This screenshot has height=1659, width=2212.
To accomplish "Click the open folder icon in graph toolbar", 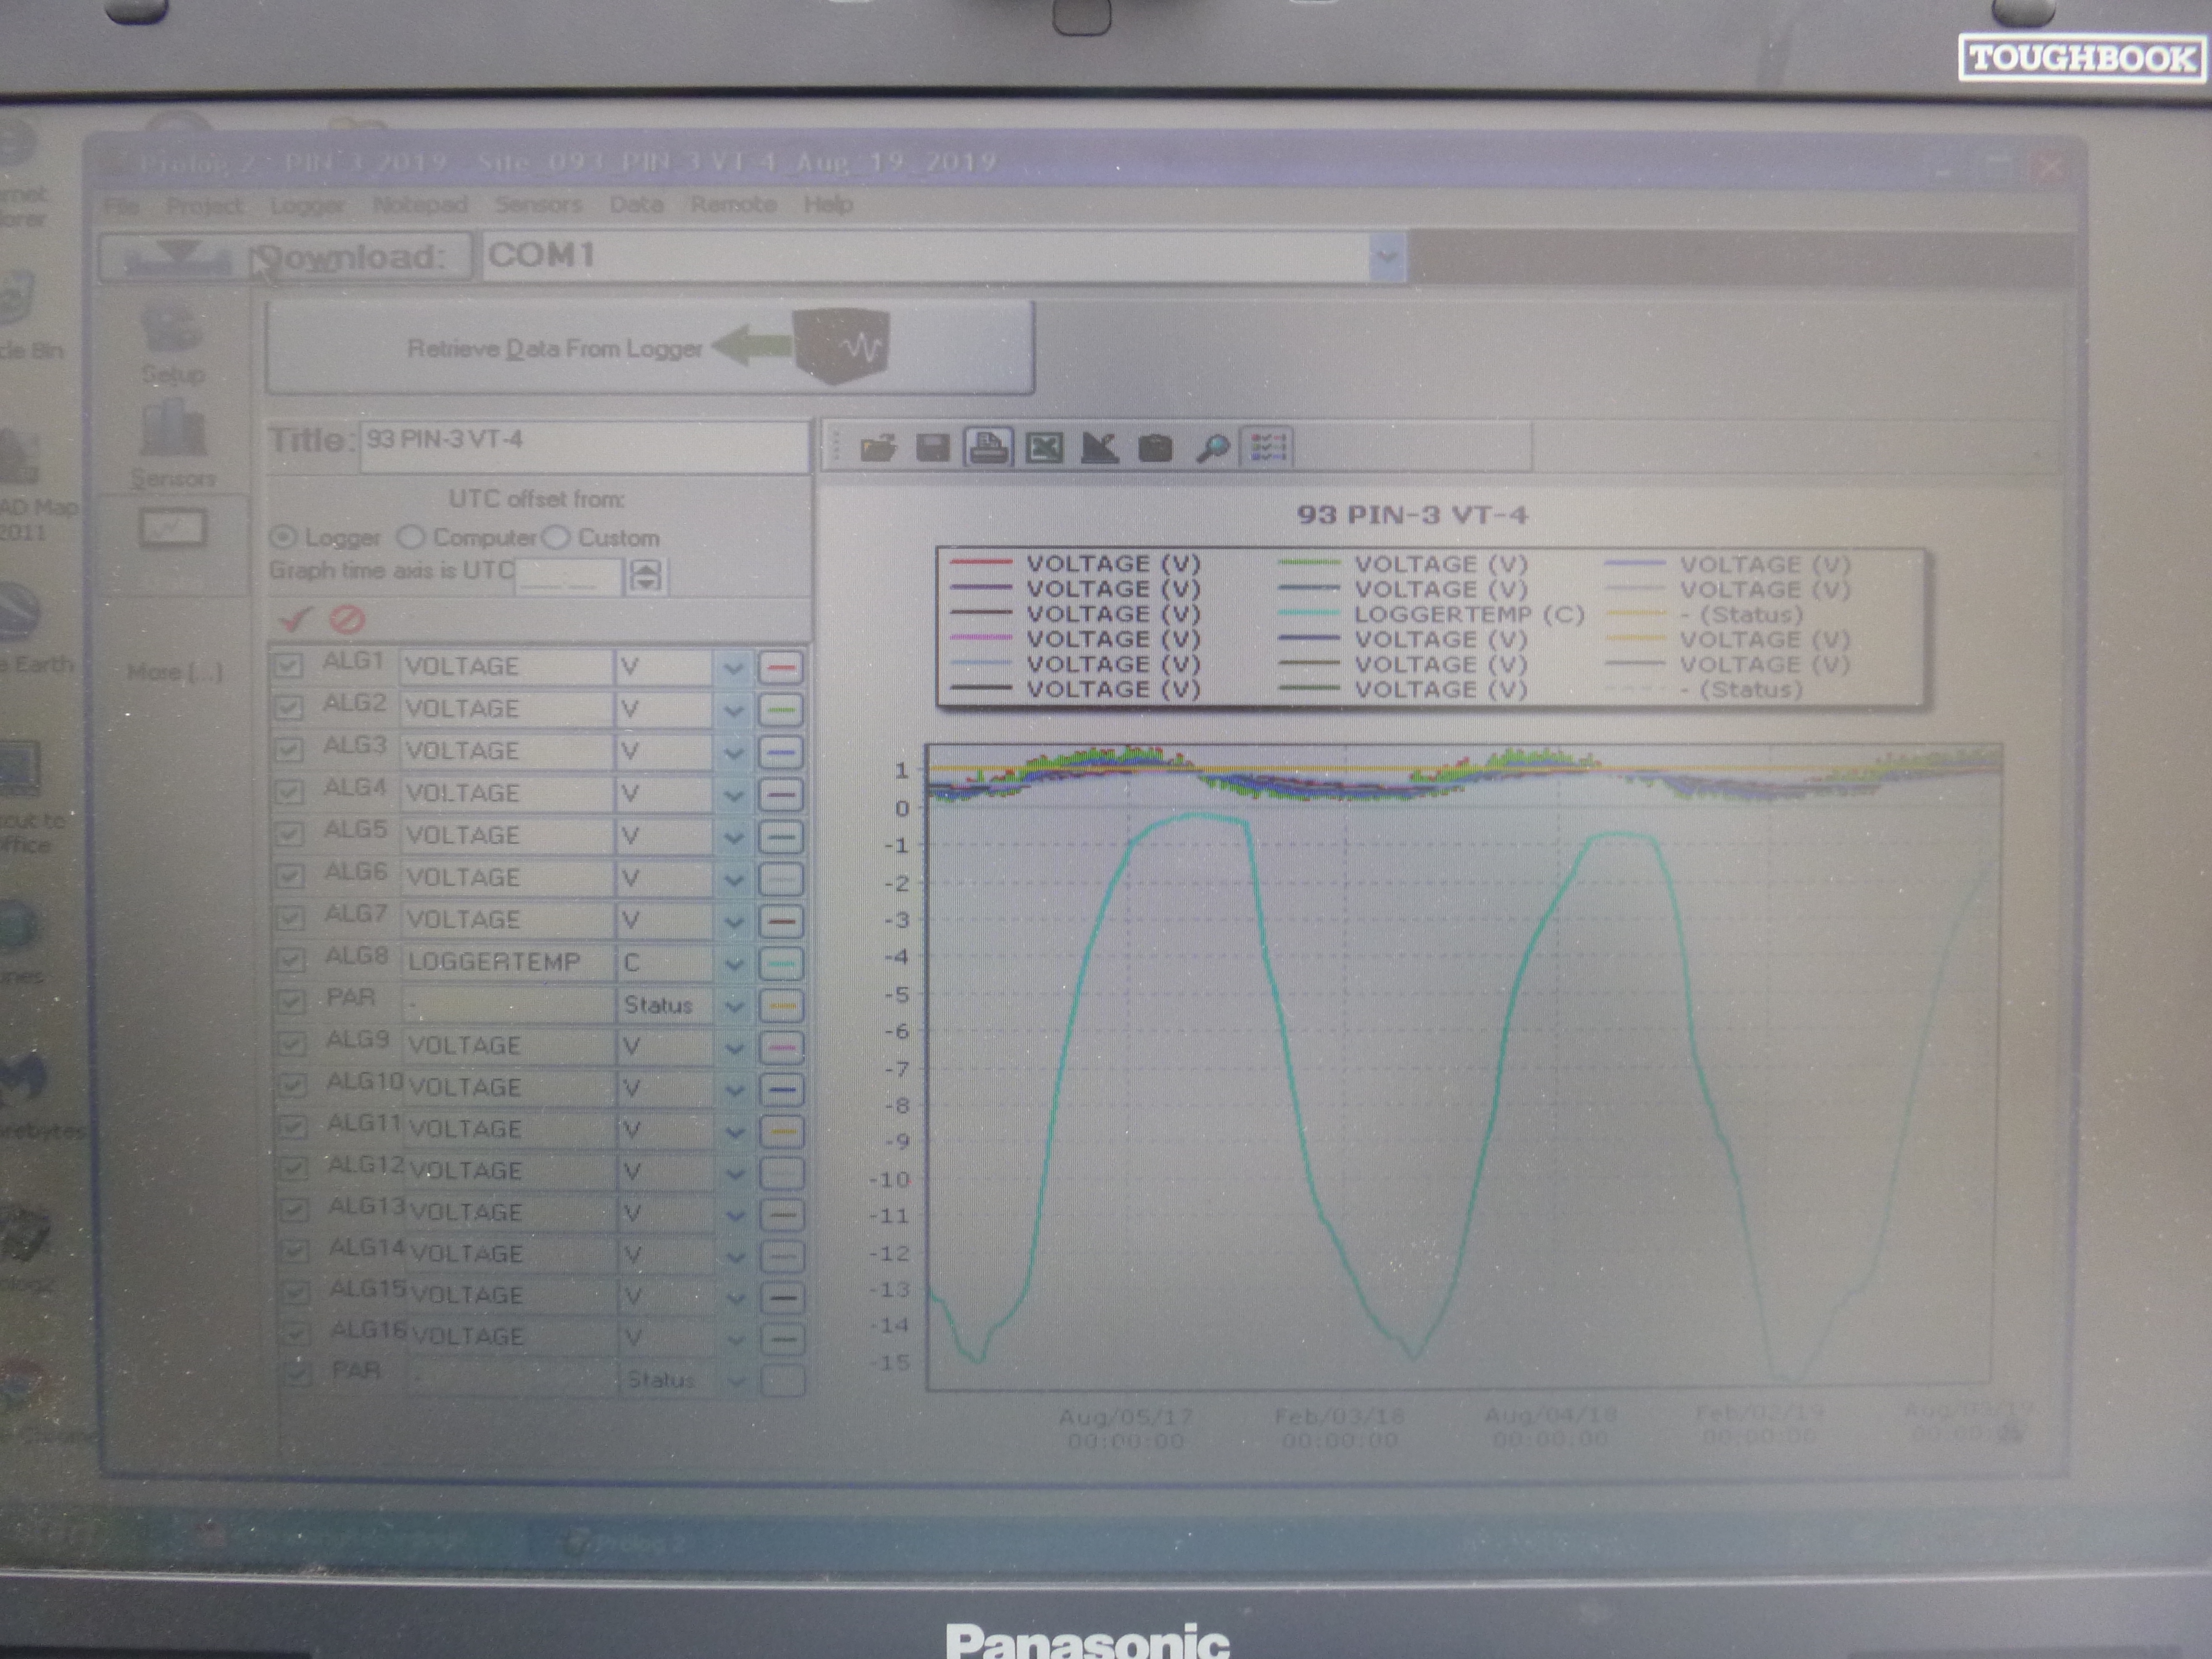I will coord(877,448).
